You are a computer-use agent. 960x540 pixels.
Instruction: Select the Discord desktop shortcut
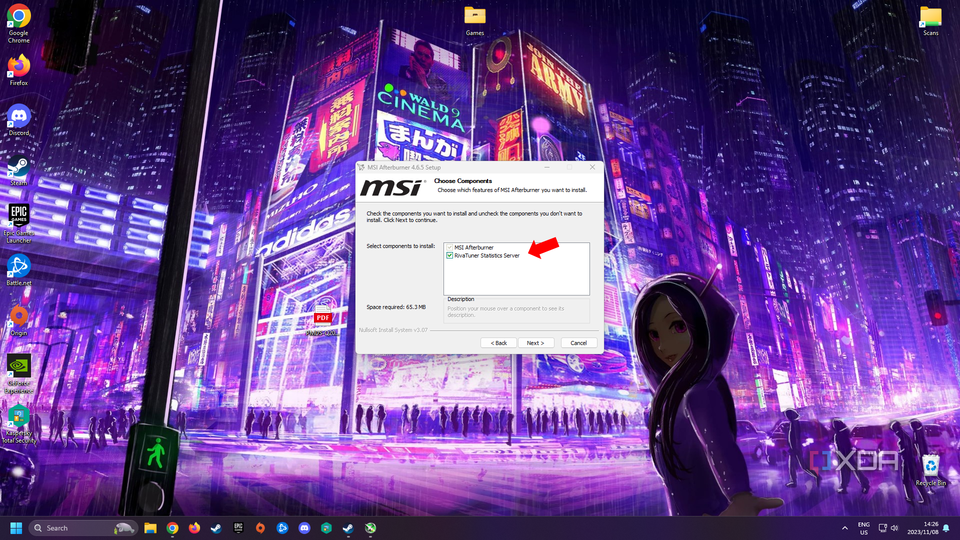(18, 120)
